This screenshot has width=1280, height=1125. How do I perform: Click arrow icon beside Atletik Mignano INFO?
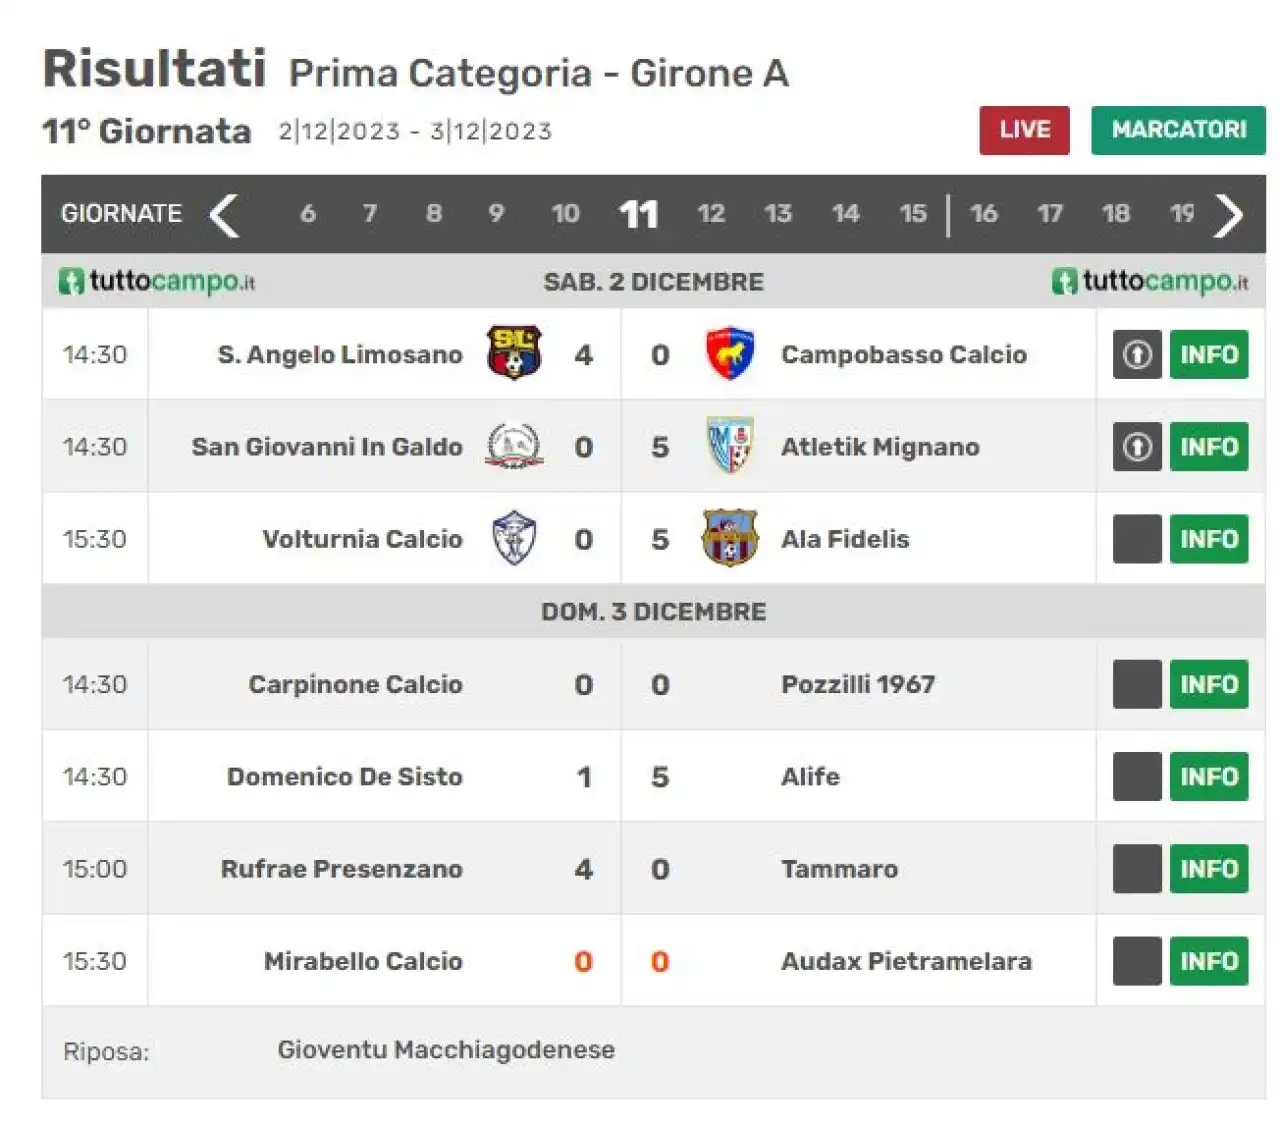pos(1137,446)
